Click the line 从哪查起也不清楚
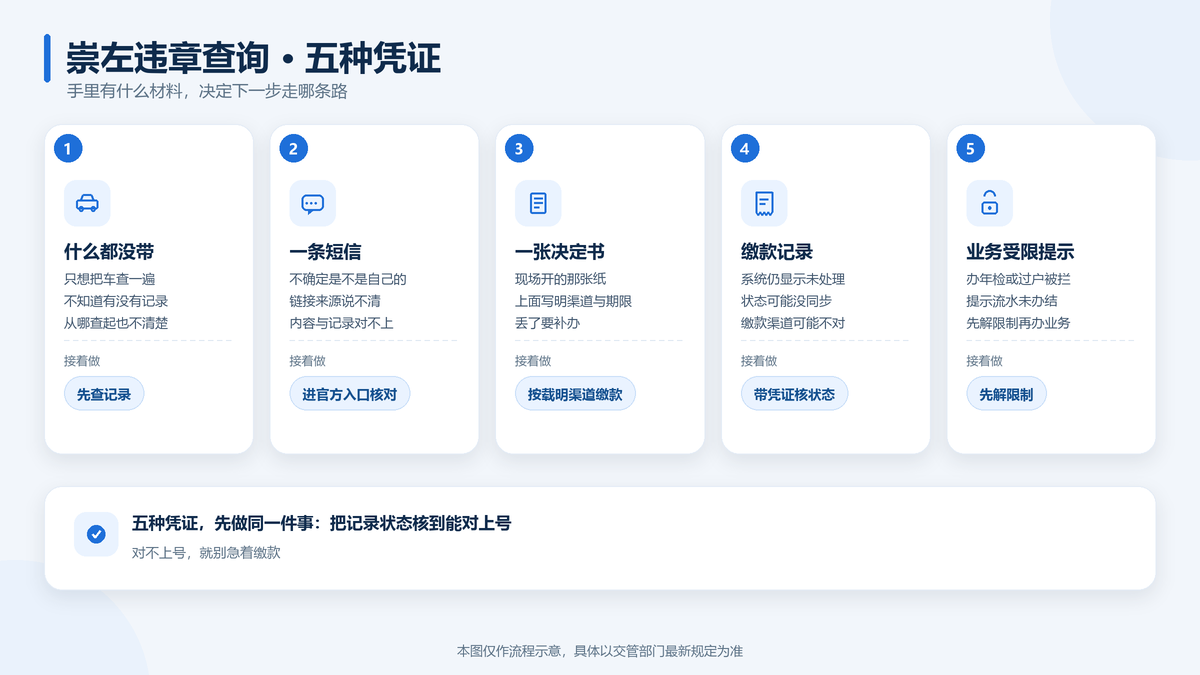Viewport: 1200px width, 675px height. click(x=116, y=323)
